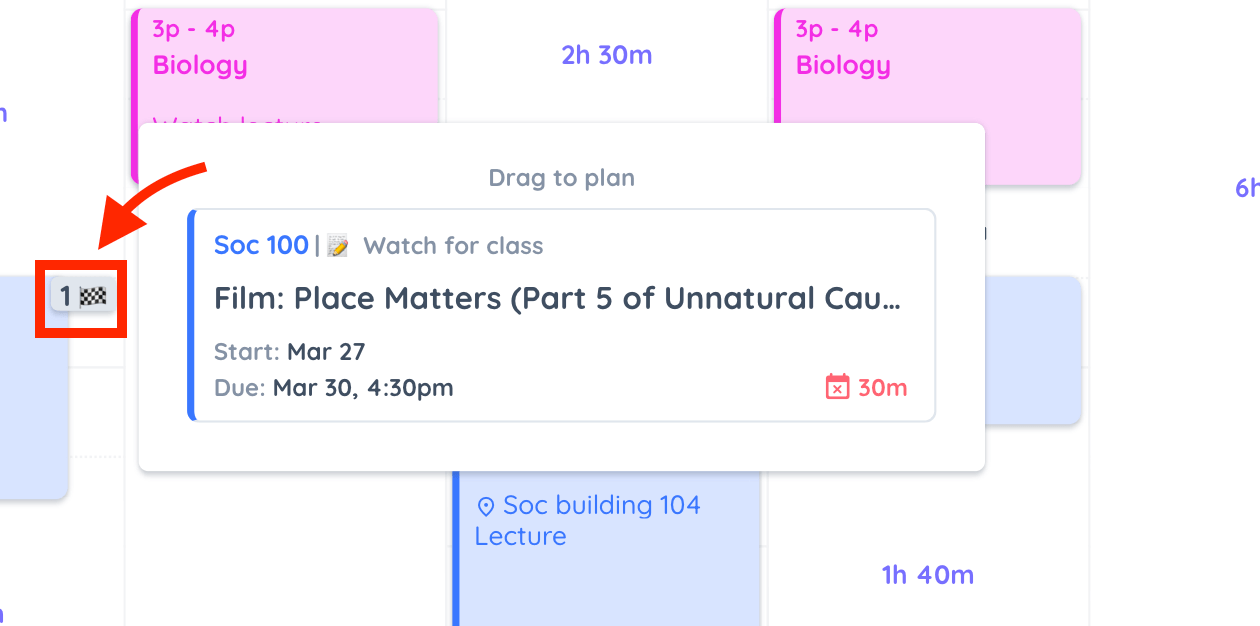Select the 2h 30m free time label
The height and width of the screenshot is (626, 1260).
[x=607, y=55]
